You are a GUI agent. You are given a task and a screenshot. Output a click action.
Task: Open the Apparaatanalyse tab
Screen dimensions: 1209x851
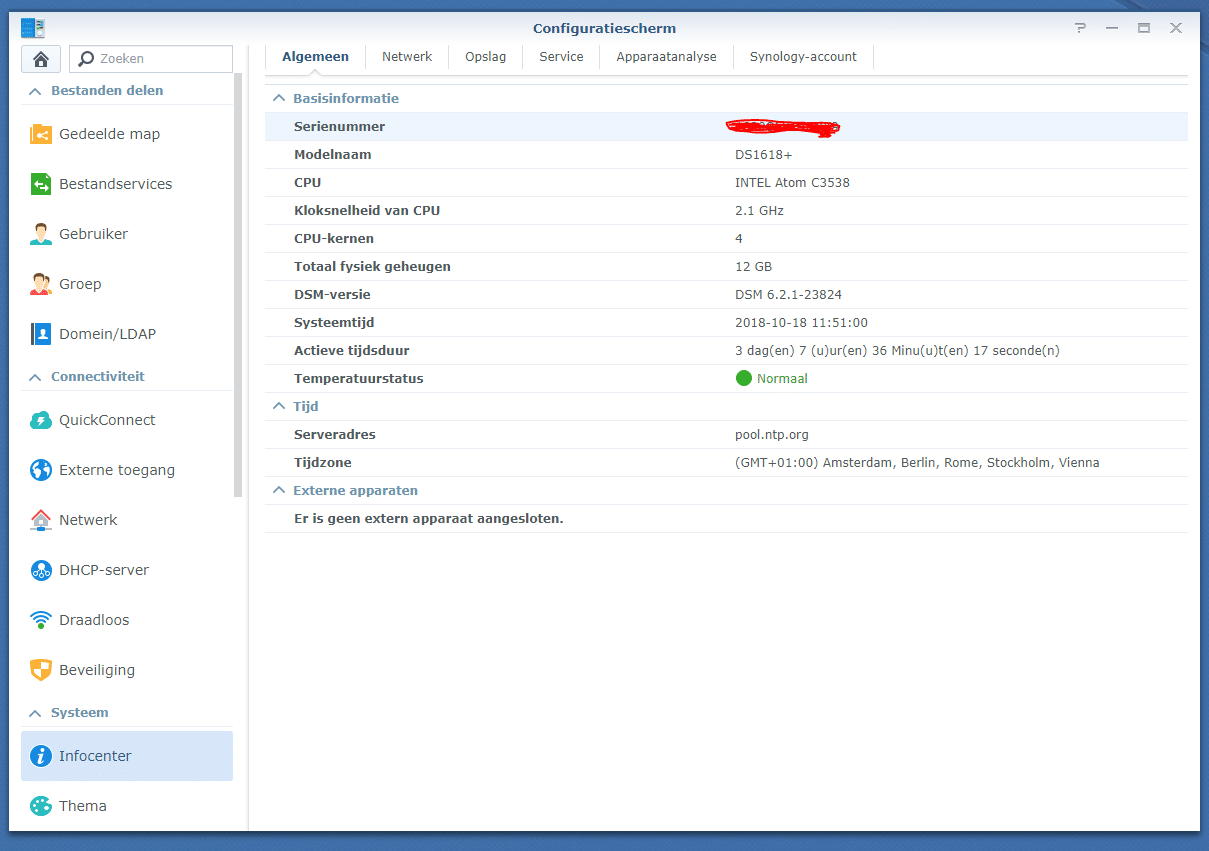click(666, 57)
